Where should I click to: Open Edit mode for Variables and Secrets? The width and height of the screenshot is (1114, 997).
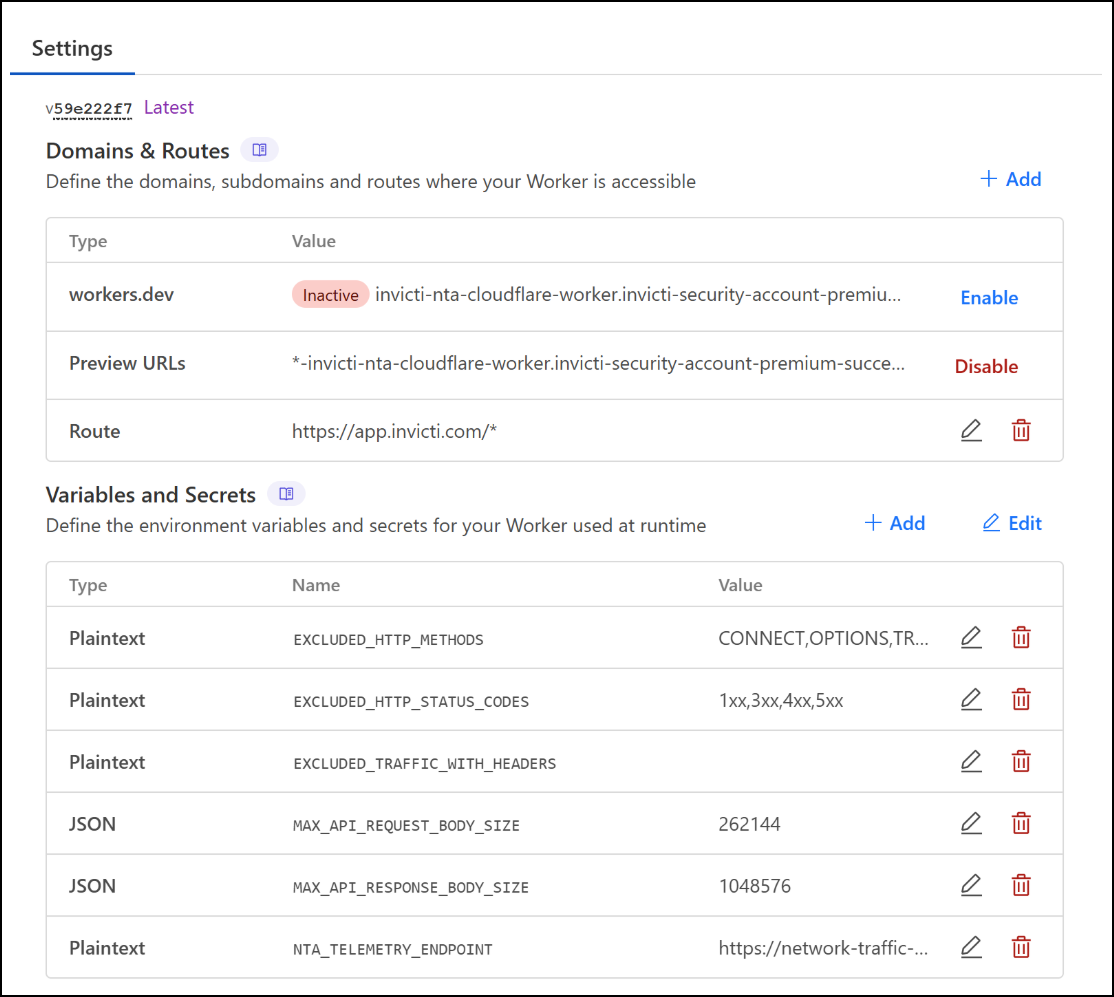[1012, 522]
